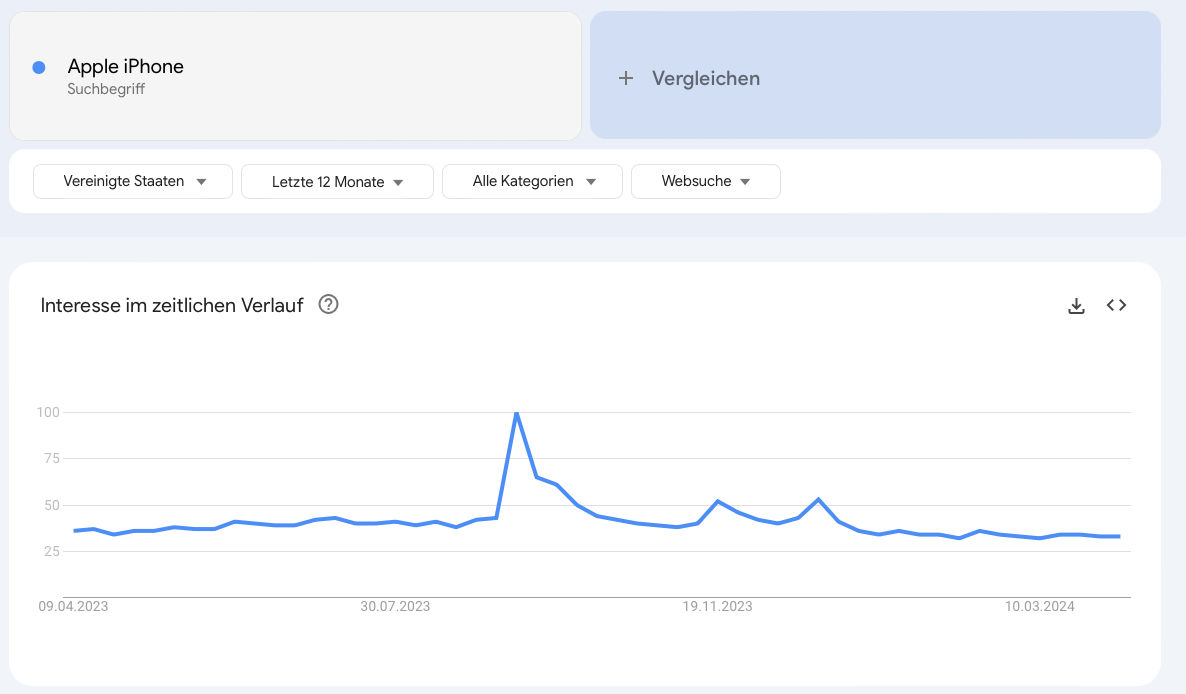Image resolution: width=1186 pixels, height=694 pixels.
Task: Select the Vereinigte Staaten region filter text
Action: pos(124,181)
